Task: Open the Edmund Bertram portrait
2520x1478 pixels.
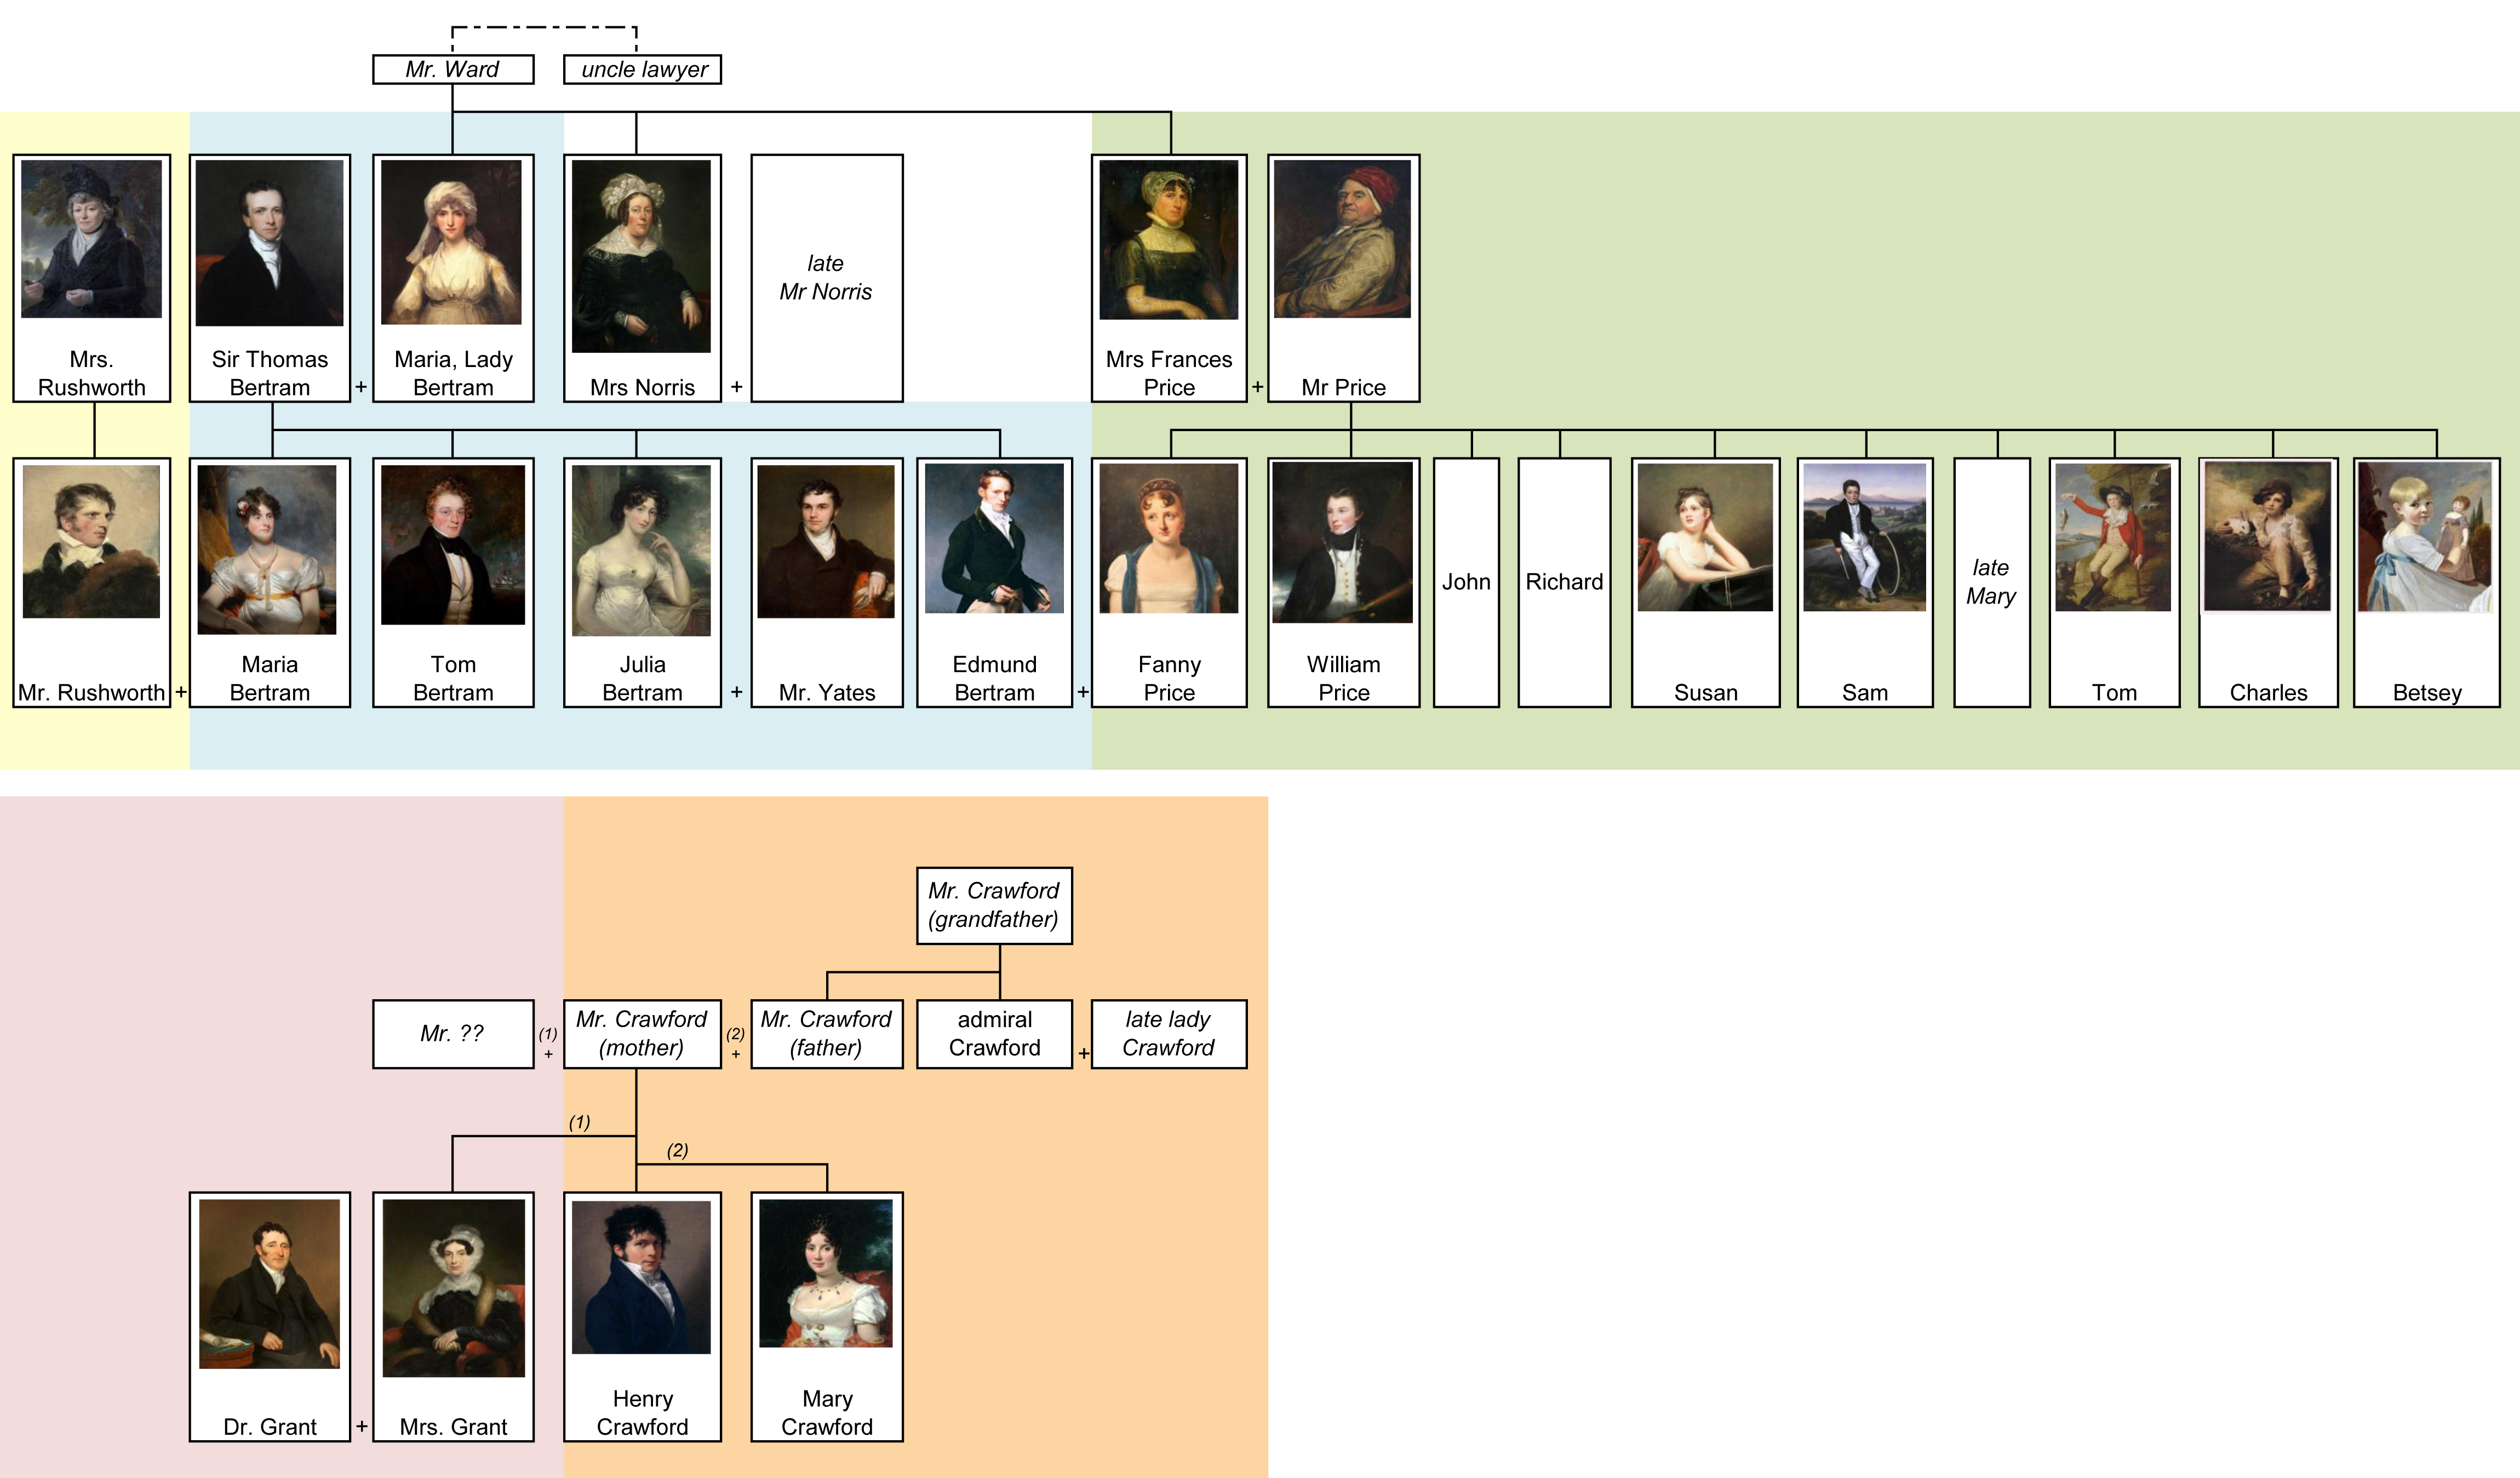Action: point(995,538)
